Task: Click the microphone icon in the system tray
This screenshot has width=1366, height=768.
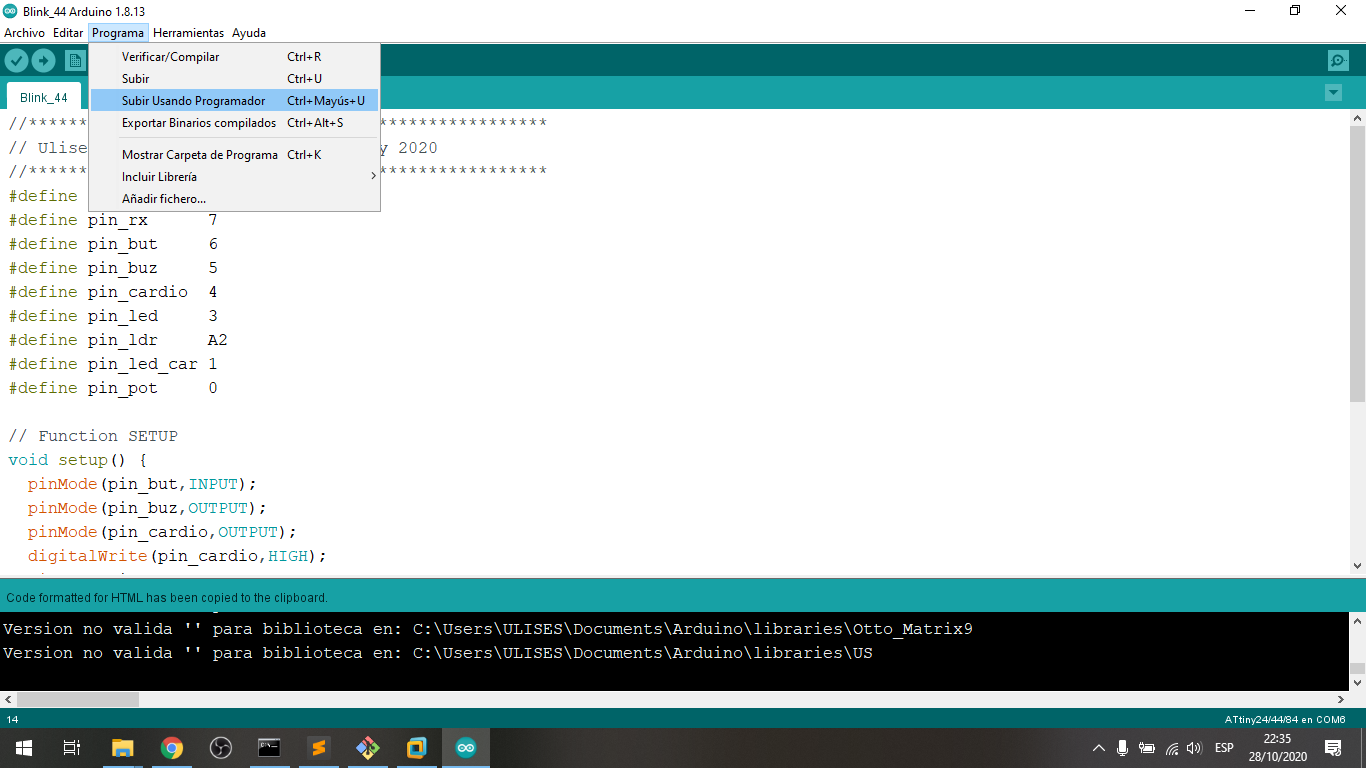Action: pos(1123,748)
